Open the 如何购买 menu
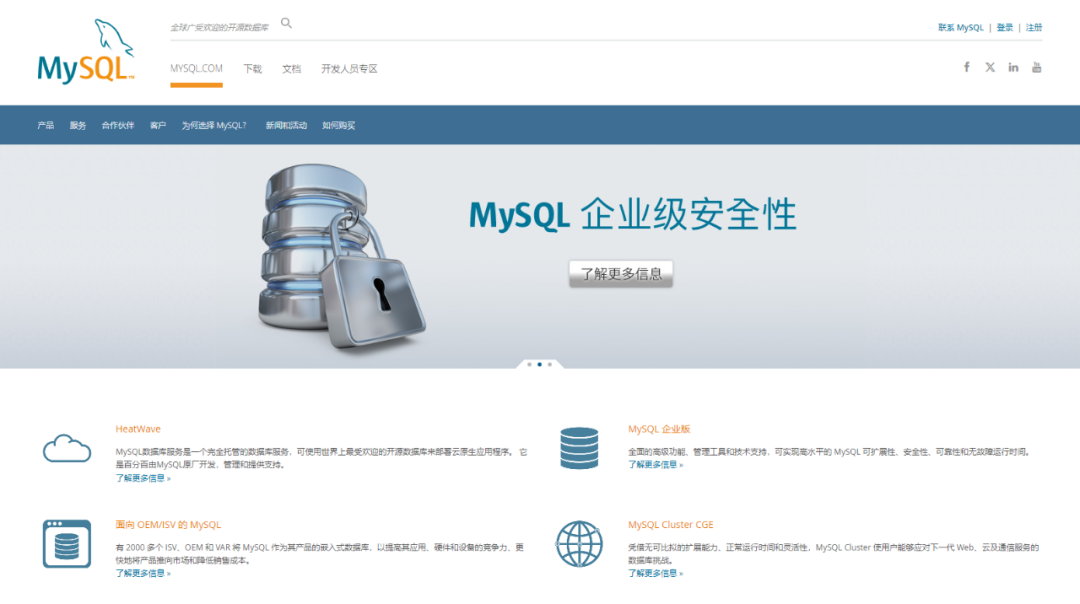 [339, 125]
